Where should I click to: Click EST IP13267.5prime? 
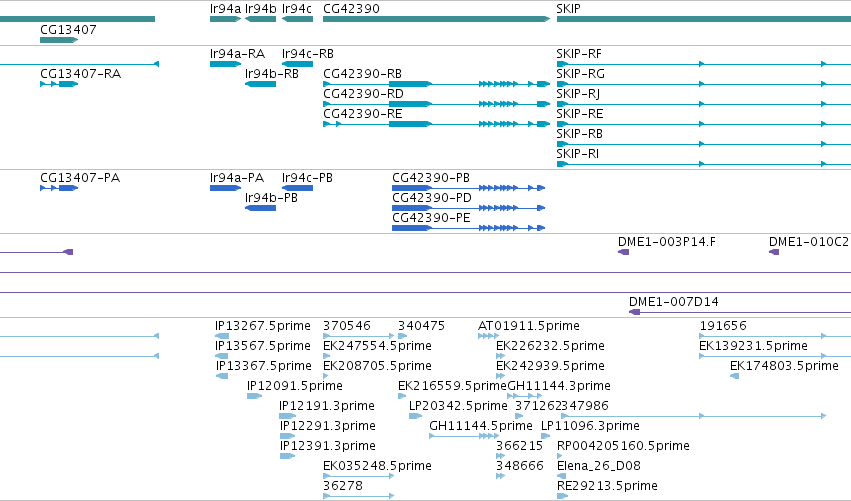263,326
